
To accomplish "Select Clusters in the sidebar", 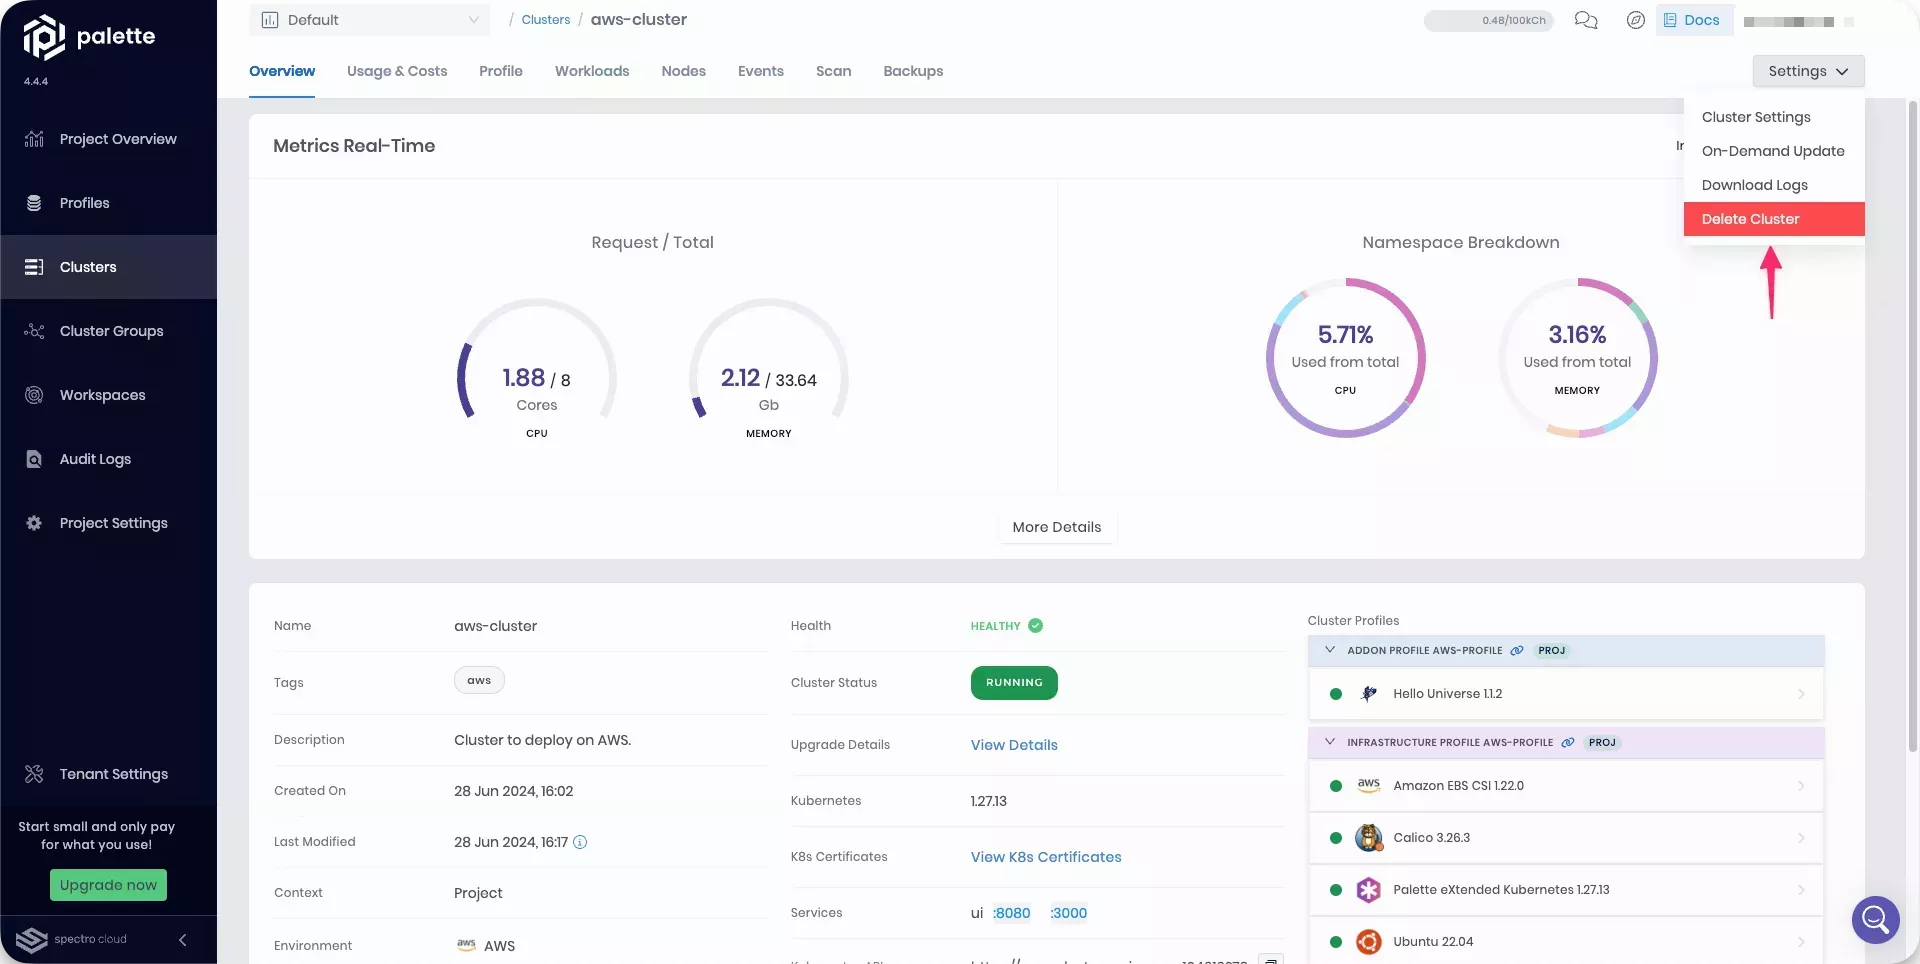I will 108,267.
